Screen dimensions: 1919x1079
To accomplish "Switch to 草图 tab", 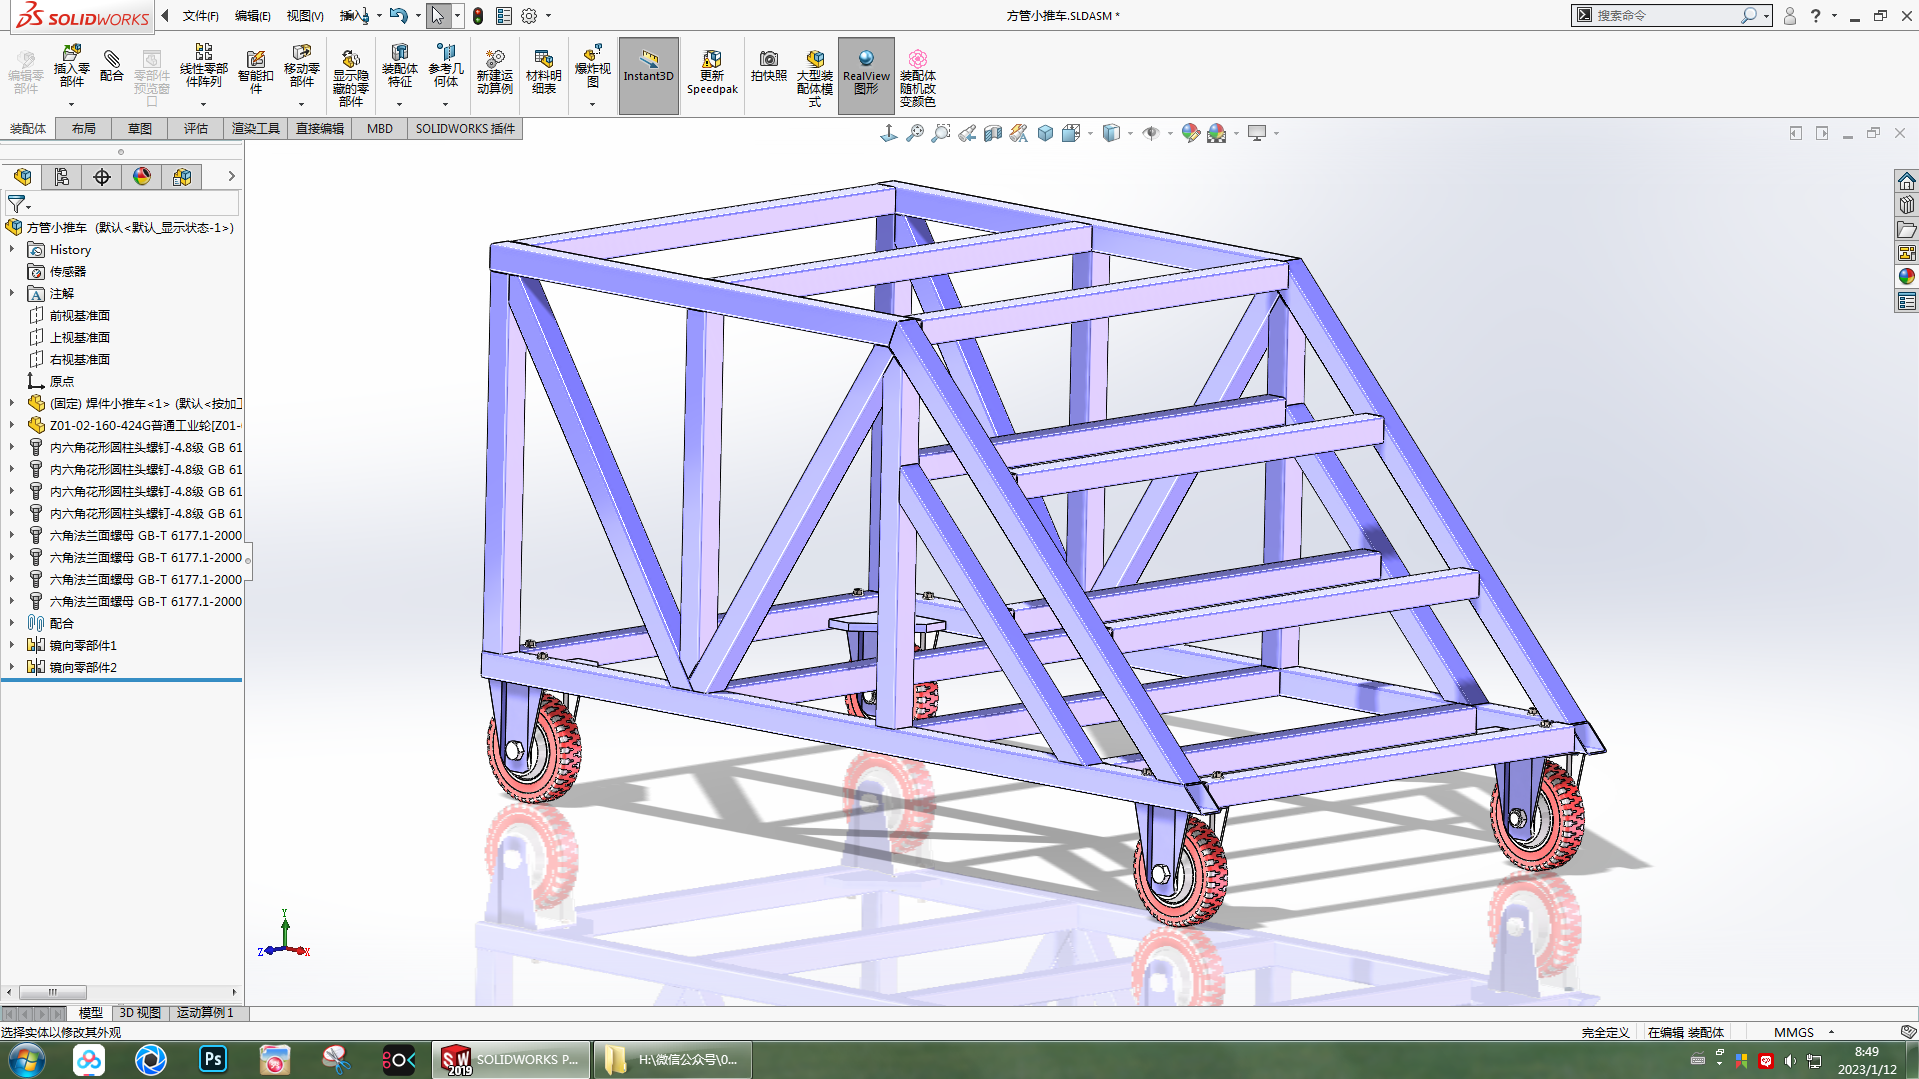I will (140, 129).
